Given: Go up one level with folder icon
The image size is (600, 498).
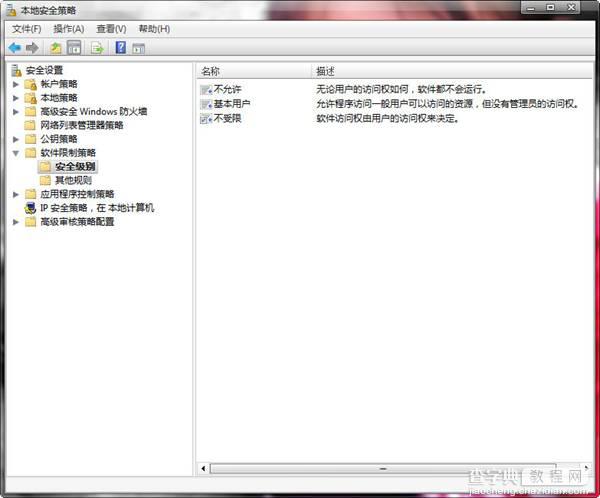Looking at the screenshot, I should (56, 48).
